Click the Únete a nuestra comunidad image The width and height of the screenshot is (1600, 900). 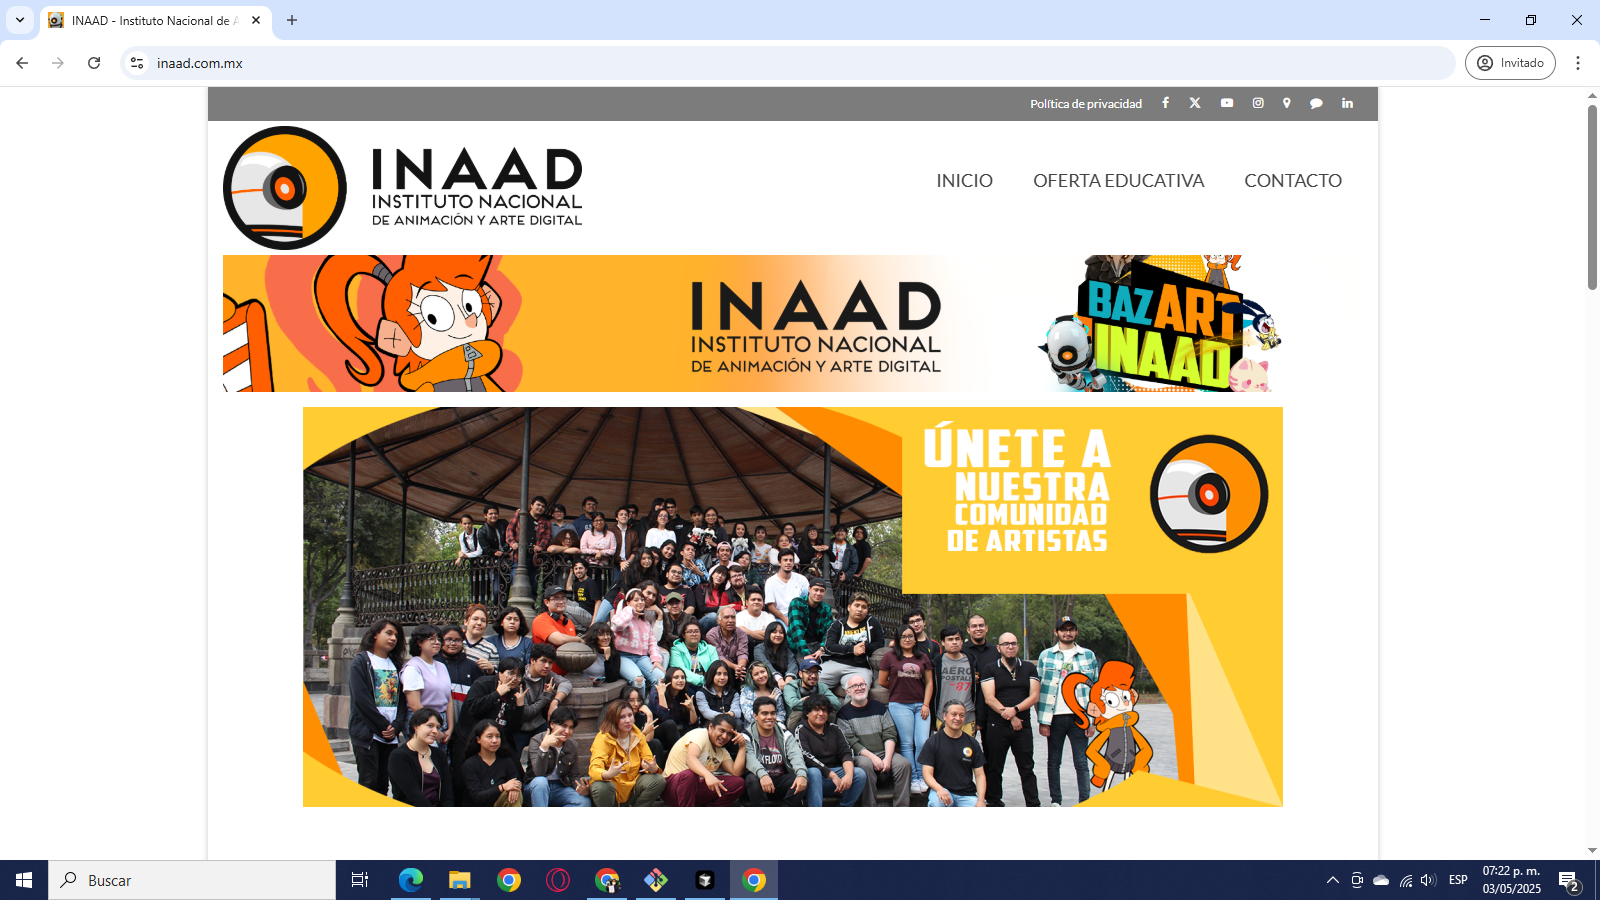[x=793, y=607]
